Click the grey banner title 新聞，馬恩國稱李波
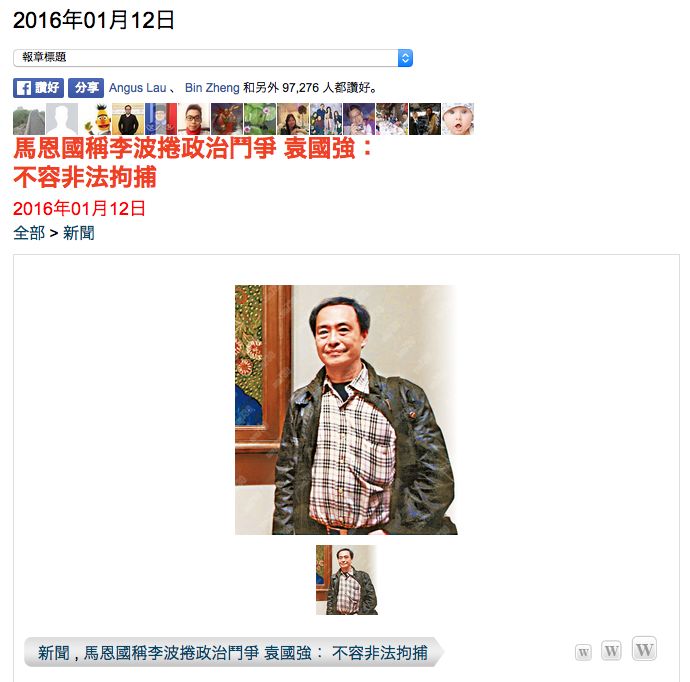 (233, 653)
